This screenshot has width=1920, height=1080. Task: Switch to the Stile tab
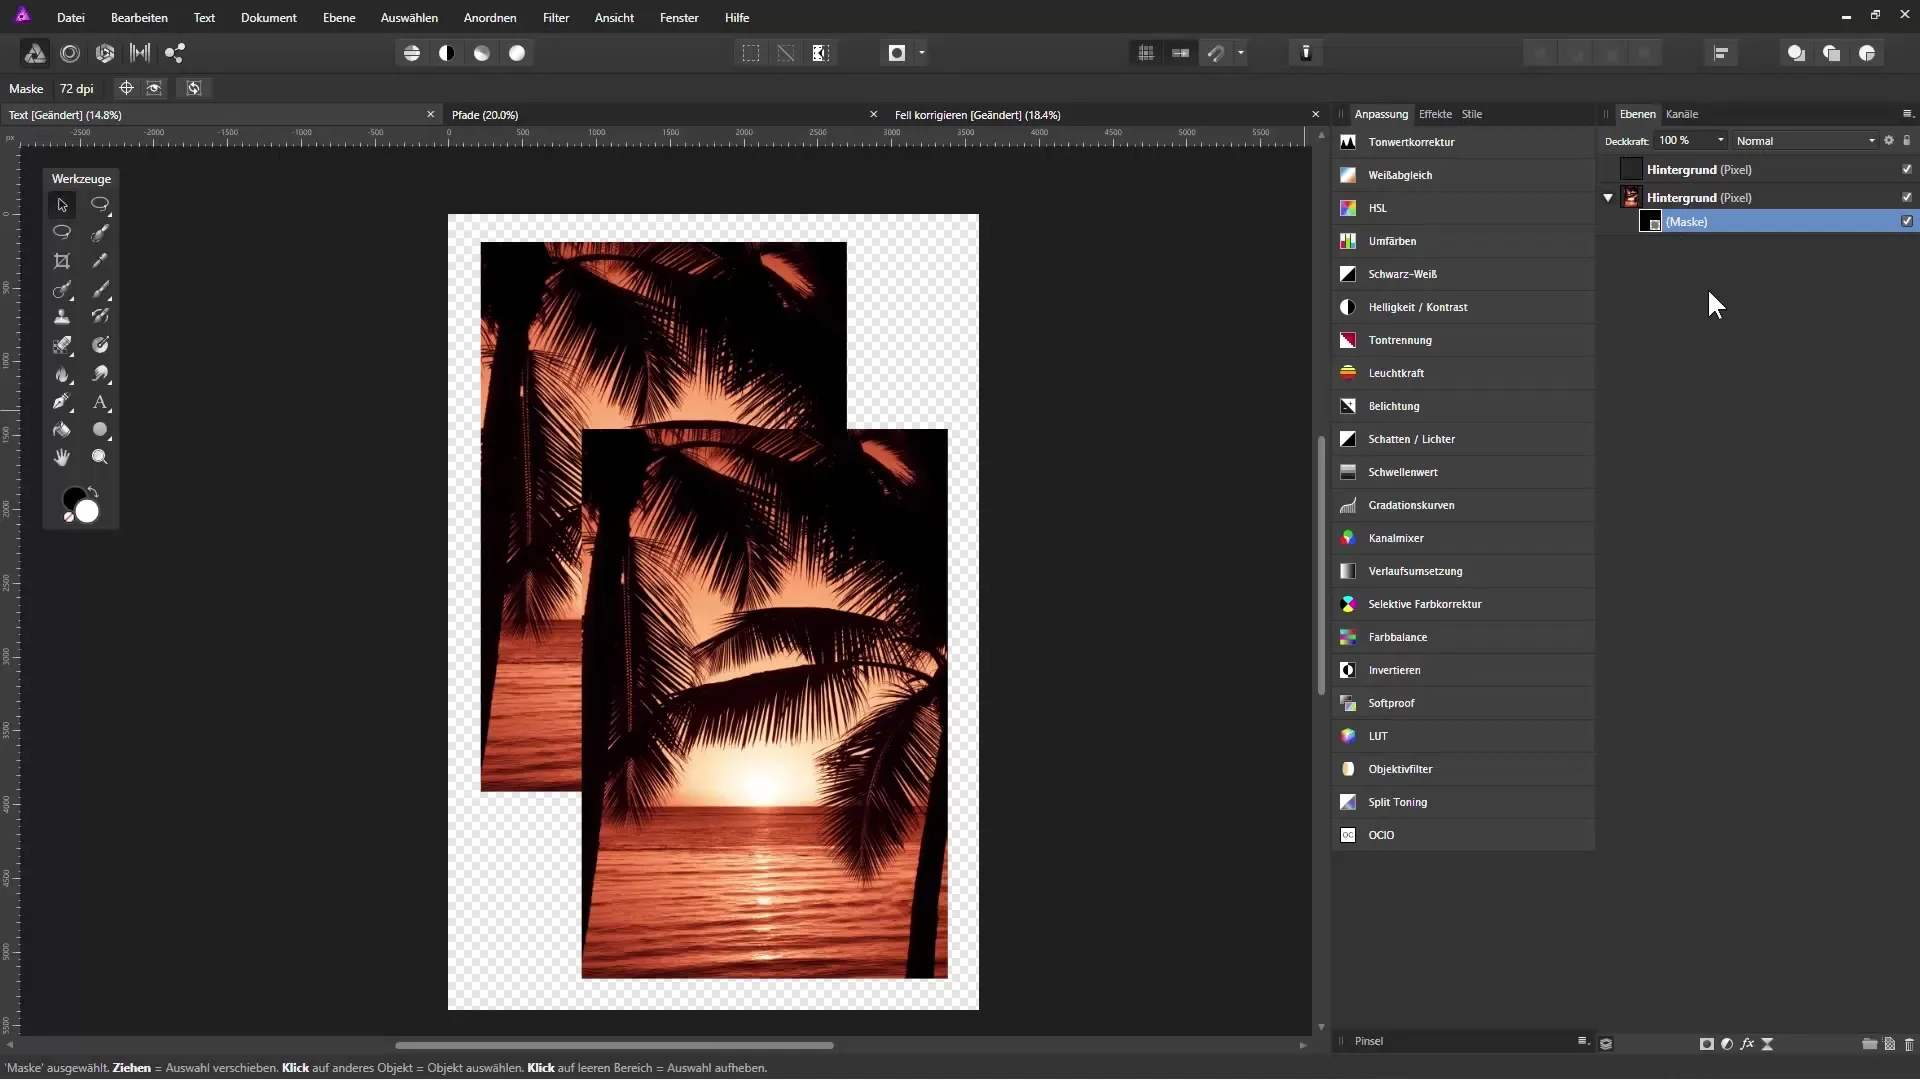point(1472,114)
